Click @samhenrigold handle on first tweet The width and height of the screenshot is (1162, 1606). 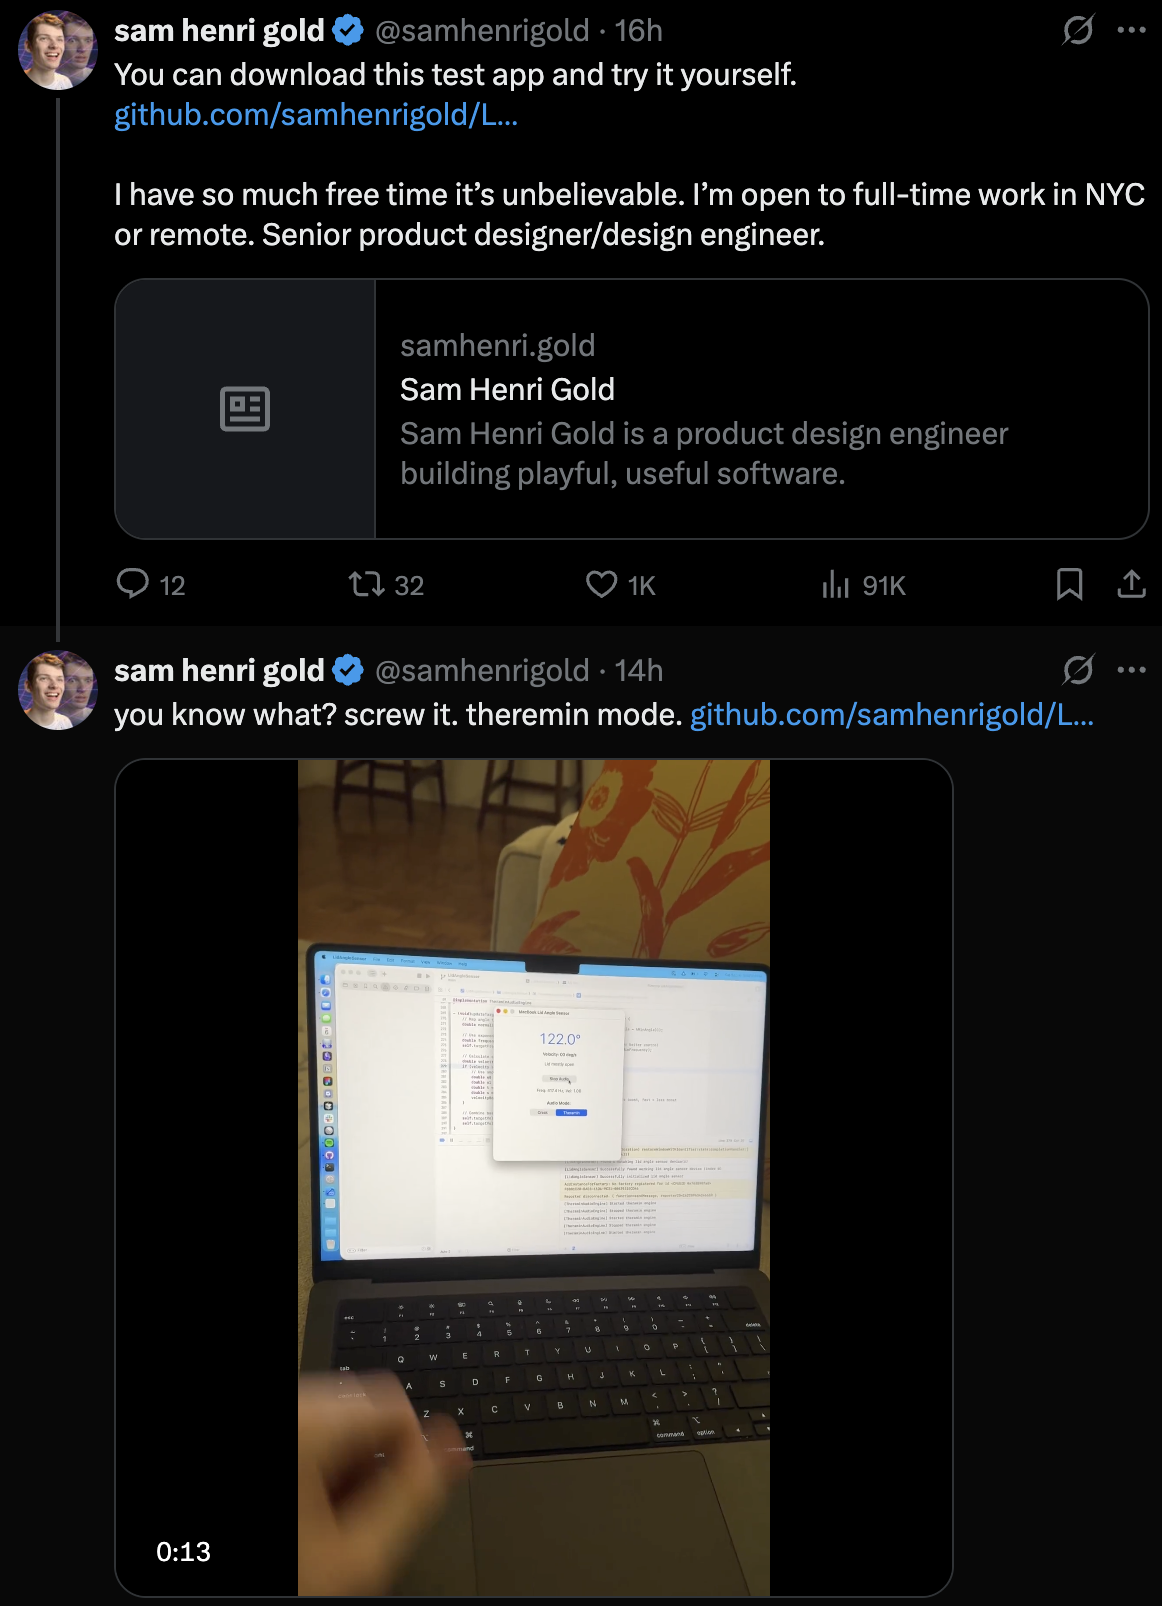pyautogui.click(x=482, y=31)
